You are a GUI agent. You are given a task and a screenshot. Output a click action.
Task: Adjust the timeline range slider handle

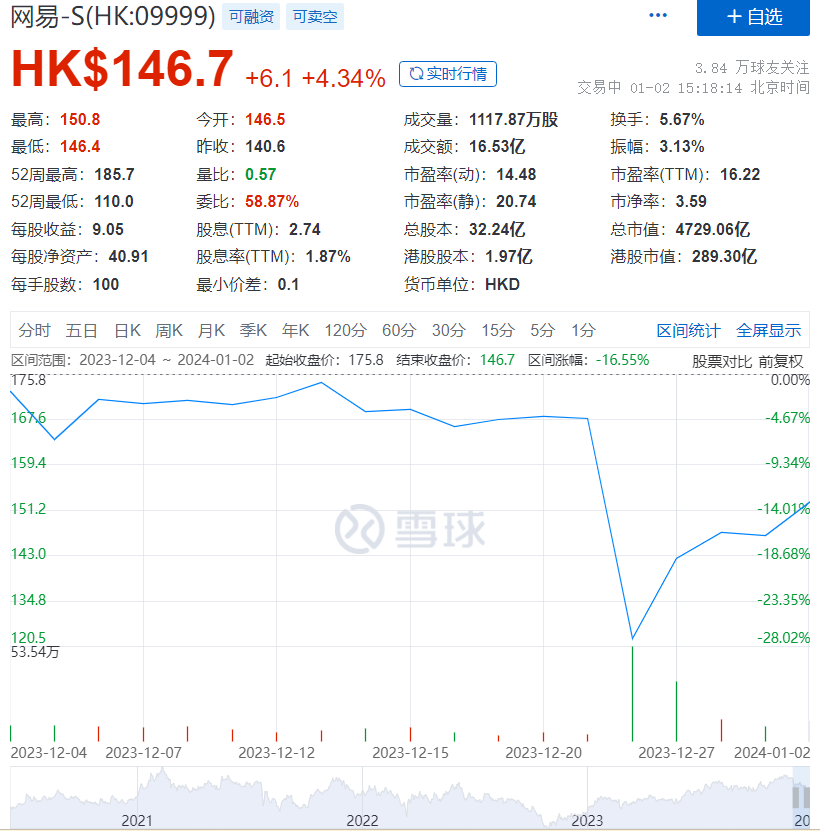point(801,797)
